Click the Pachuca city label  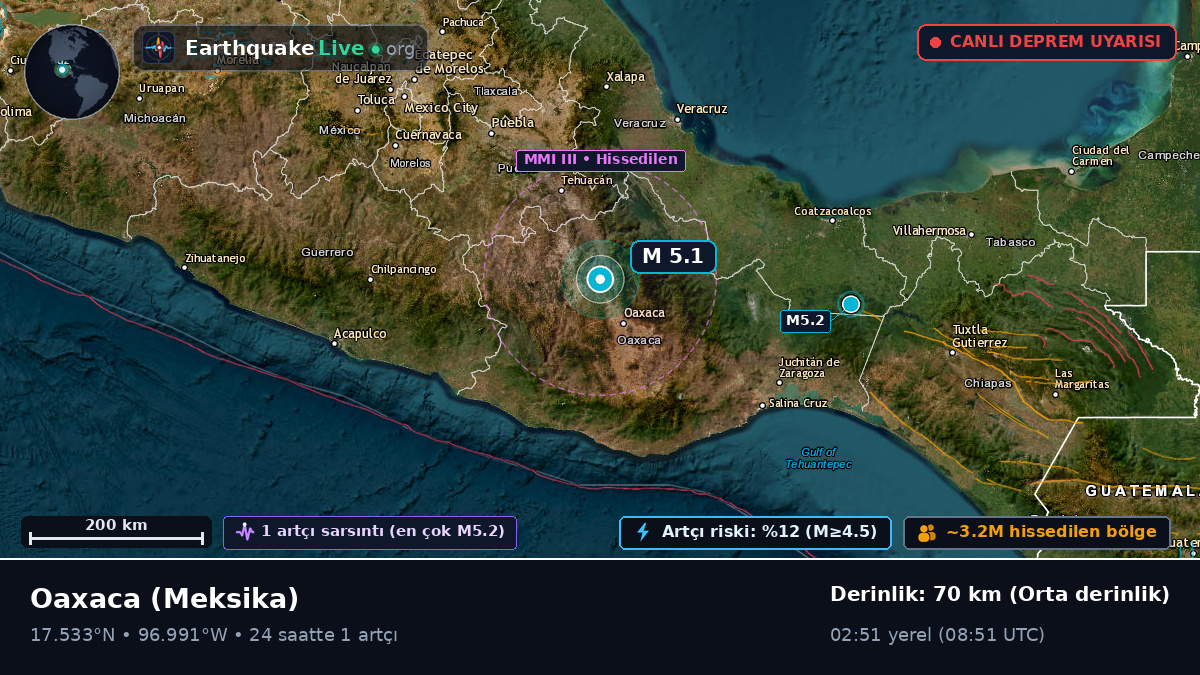coord(463,21)
